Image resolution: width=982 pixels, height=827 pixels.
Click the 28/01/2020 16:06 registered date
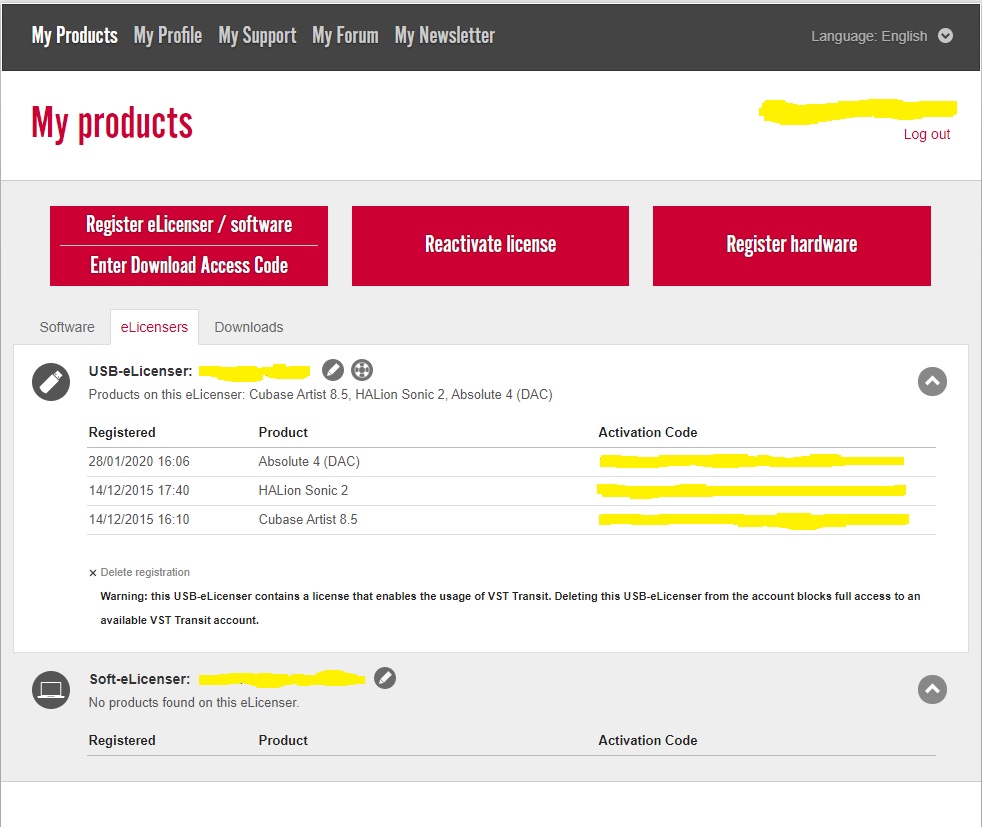coord(139,462)
